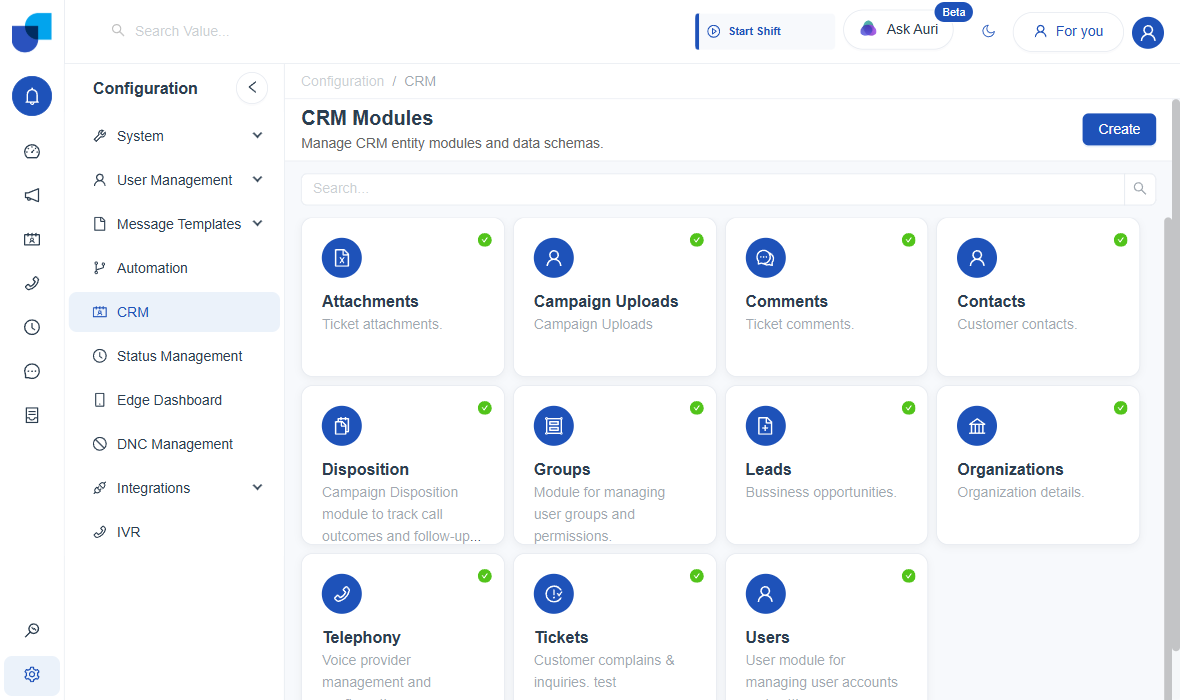
Task: Open Edge Dashboard in sidebar
Action: [x=174, y=400]
